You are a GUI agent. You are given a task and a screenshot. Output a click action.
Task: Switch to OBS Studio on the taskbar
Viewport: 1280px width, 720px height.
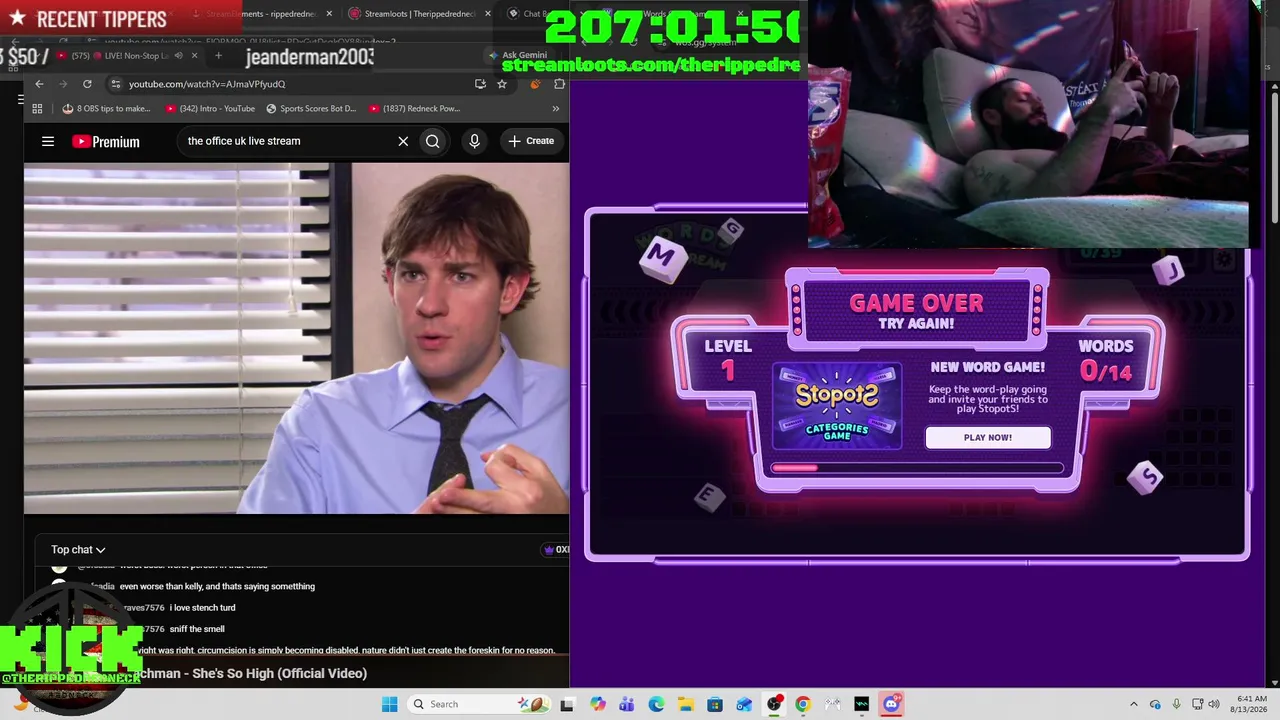(x=773, y=704)
